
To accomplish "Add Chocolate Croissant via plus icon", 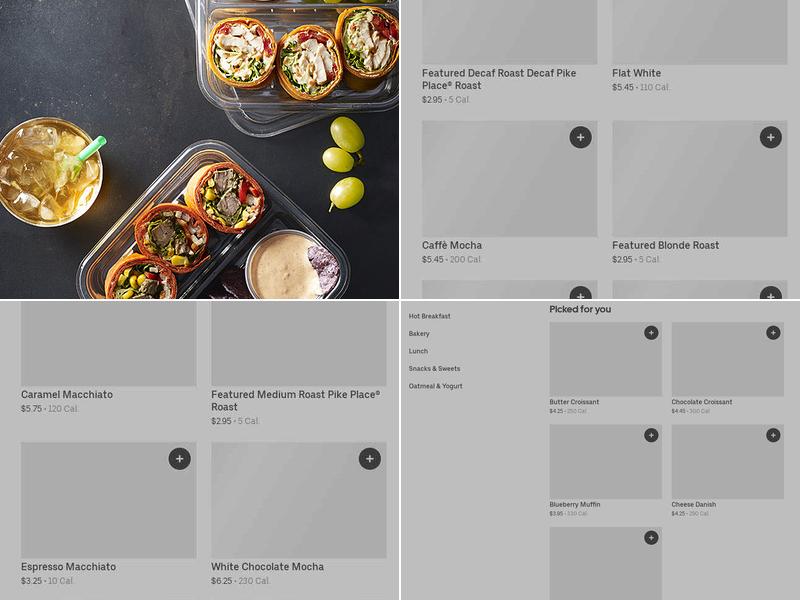I will [x=773, y=333].
